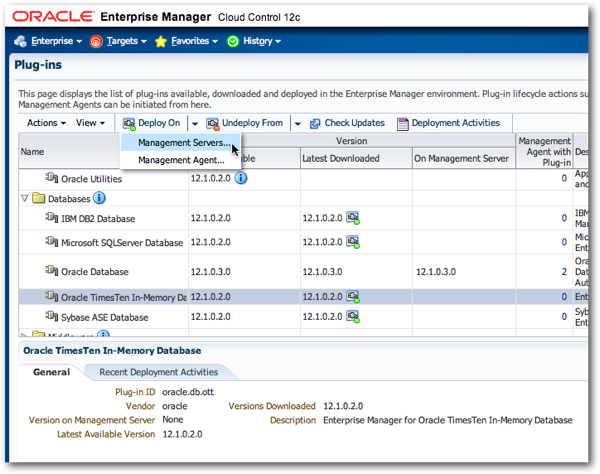Viewport: 600px width, 474px height.
Task: Click deploy icon in Sybase ASE row
Action: pyautogui.click(x=353, y=316)
